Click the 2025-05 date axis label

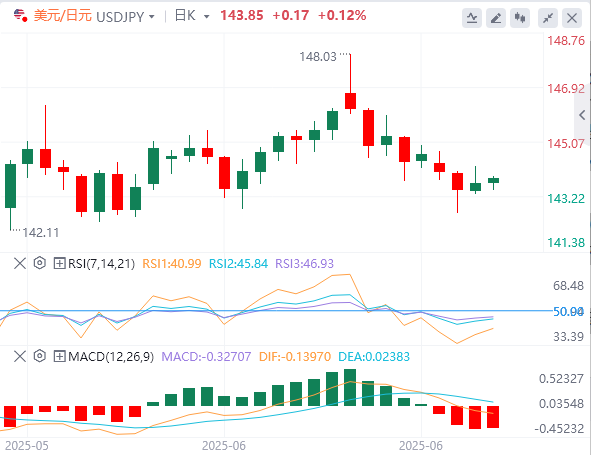click(27, 446)
